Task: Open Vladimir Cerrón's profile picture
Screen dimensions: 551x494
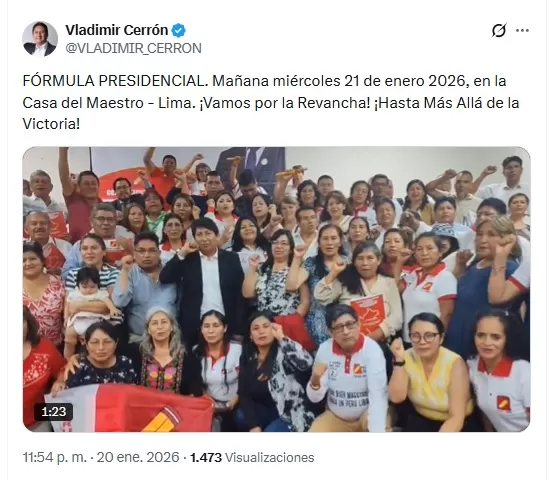Action: [40, 39]
